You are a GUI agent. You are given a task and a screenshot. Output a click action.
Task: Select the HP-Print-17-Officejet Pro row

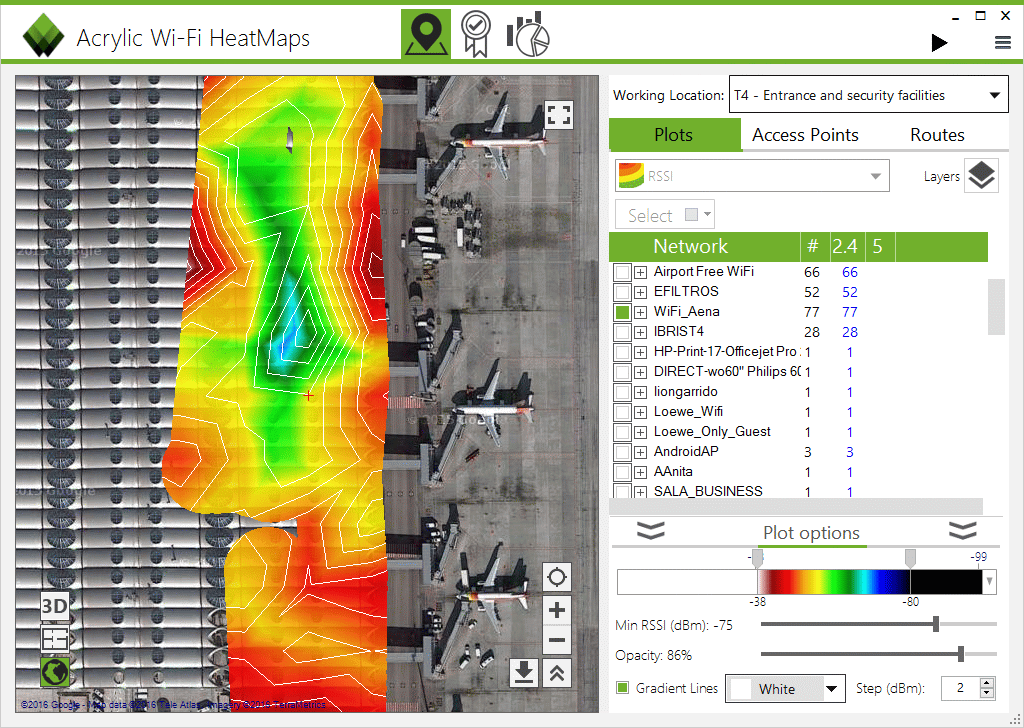(x=799, y=352)
